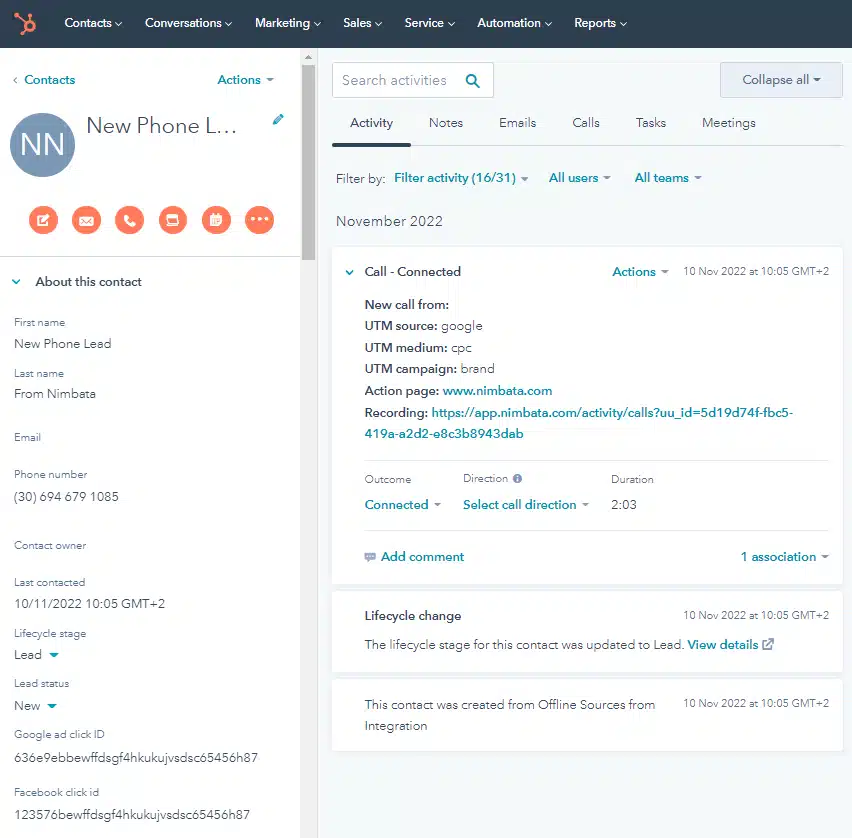Open the All teams filter dropdown

pyautogui.click(x=668, y=178)
